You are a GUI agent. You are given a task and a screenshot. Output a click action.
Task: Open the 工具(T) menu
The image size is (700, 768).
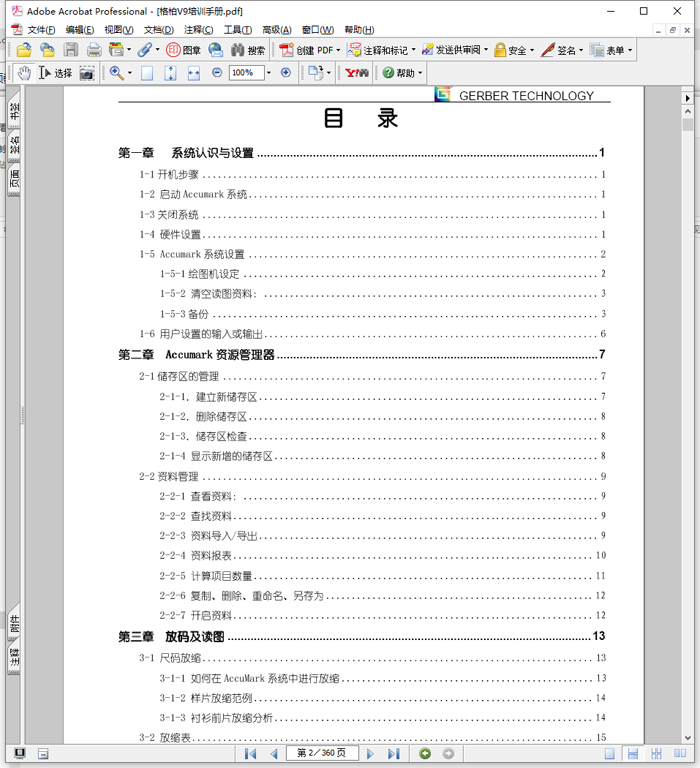[238, 30]
